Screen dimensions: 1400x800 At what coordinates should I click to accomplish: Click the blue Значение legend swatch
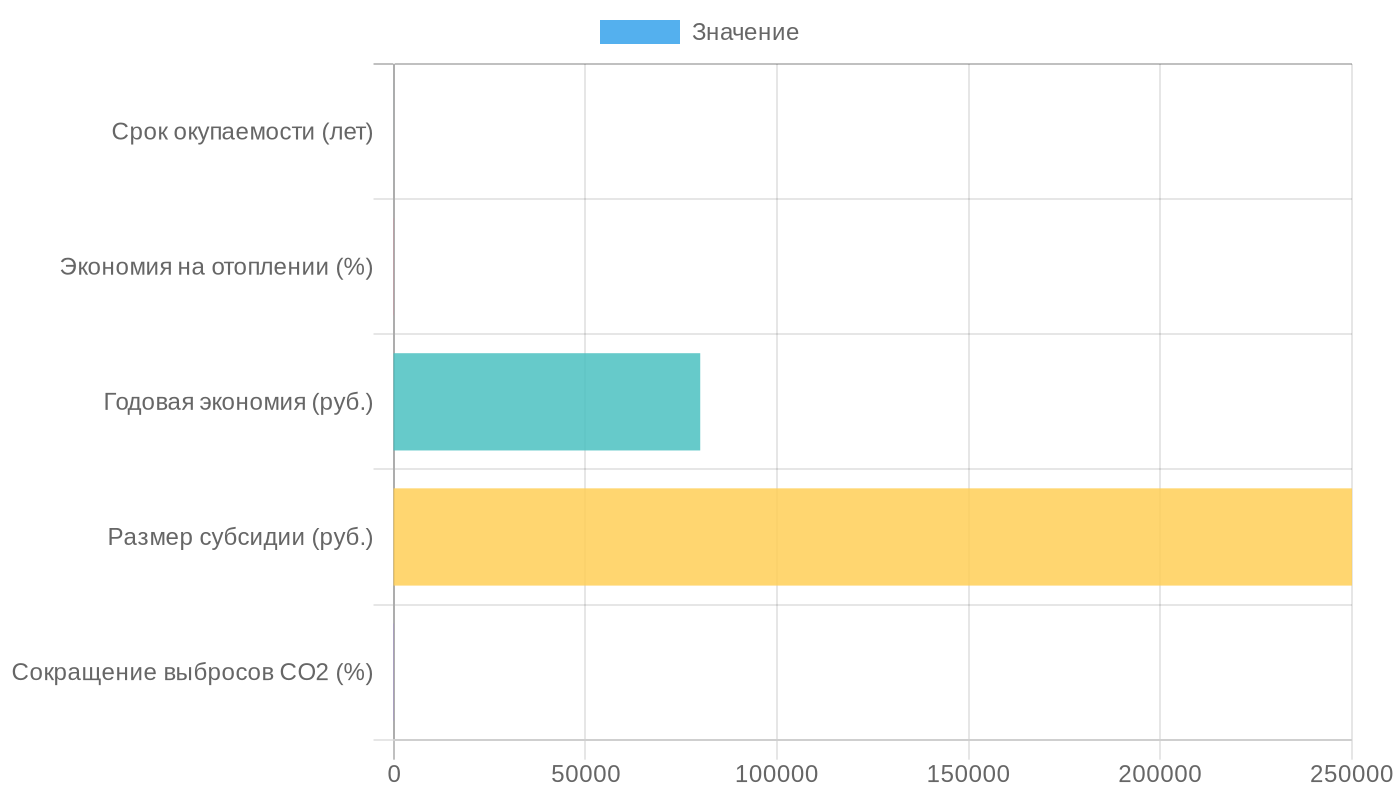coord(639,32)
